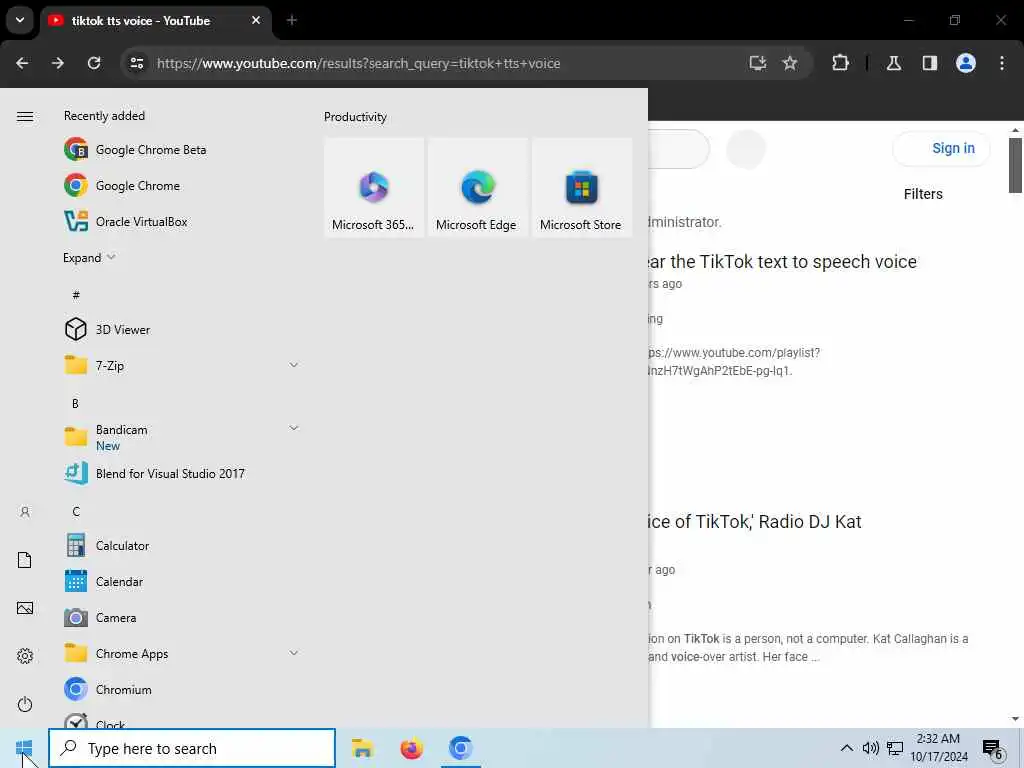Open the Microsoft Edge tile
Screen dimensions: 1024x768
[477, 187]
